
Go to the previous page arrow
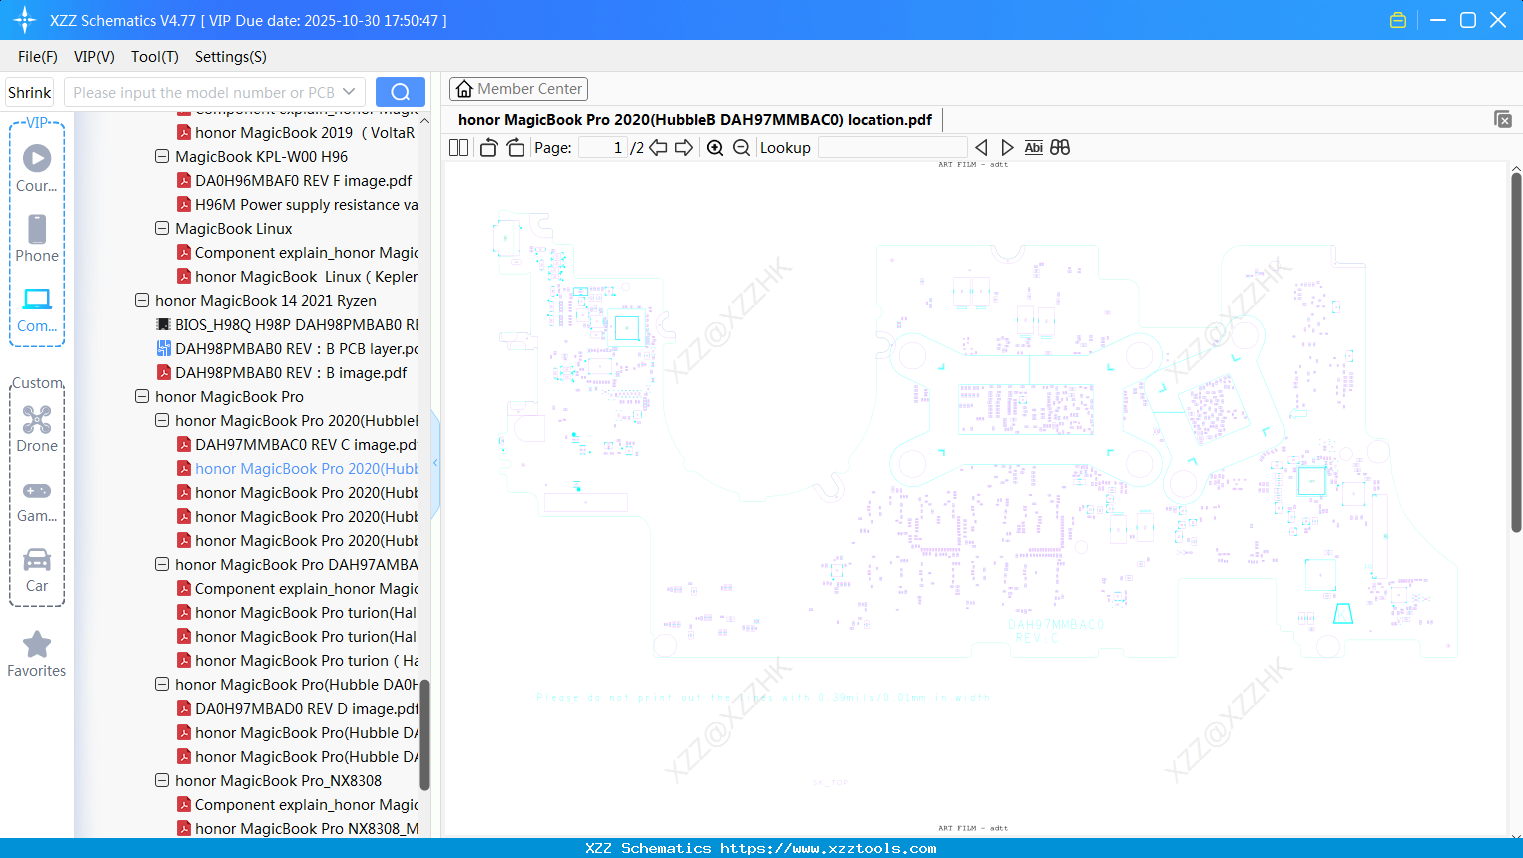658,147
